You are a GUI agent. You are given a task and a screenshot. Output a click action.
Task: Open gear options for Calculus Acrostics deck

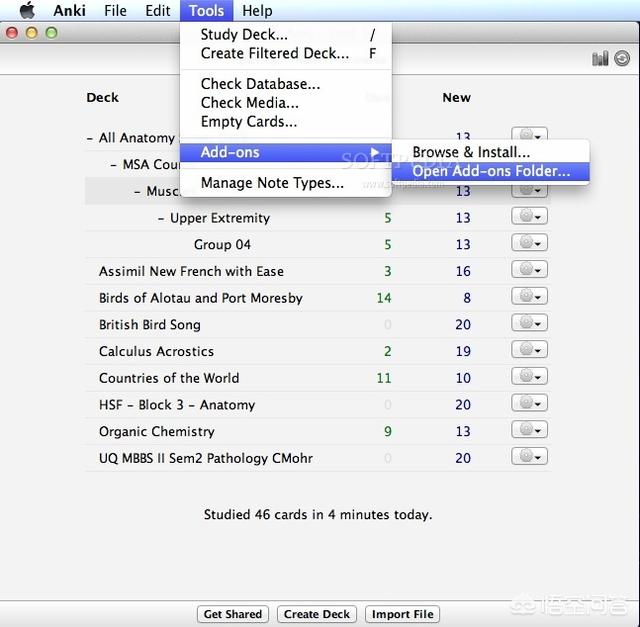click(x=529, y=351)
